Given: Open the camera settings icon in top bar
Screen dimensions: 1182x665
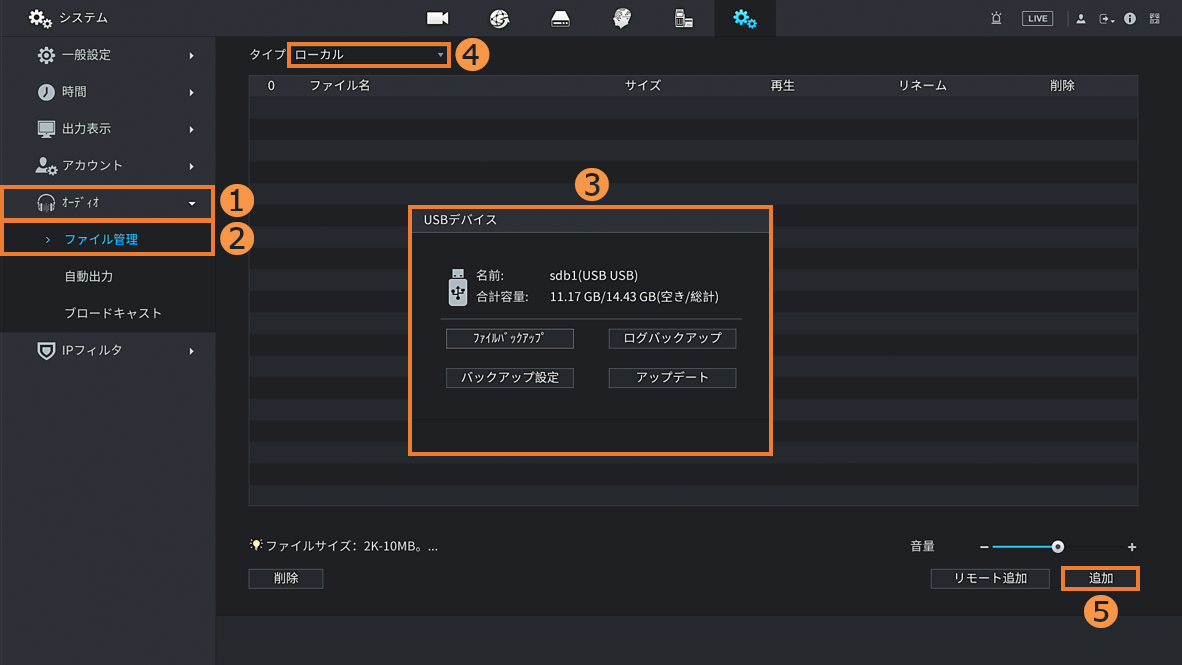Looking at the screenshot, I should pyautogui.click(x=437, y=18).
